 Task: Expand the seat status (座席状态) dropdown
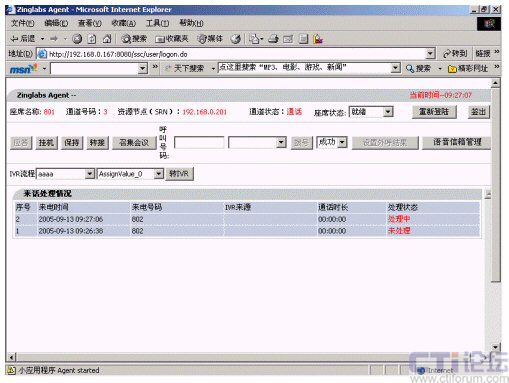click(x=388, y=112)
